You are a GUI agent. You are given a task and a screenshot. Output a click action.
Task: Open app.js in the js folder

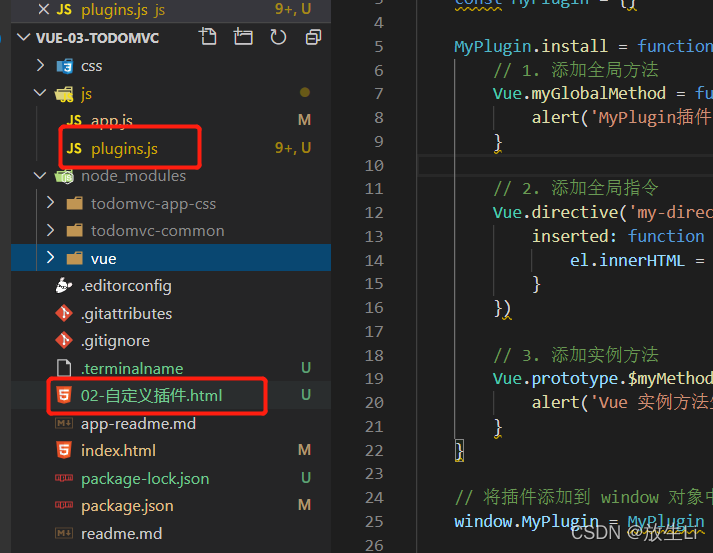click(x=111, y=121)
